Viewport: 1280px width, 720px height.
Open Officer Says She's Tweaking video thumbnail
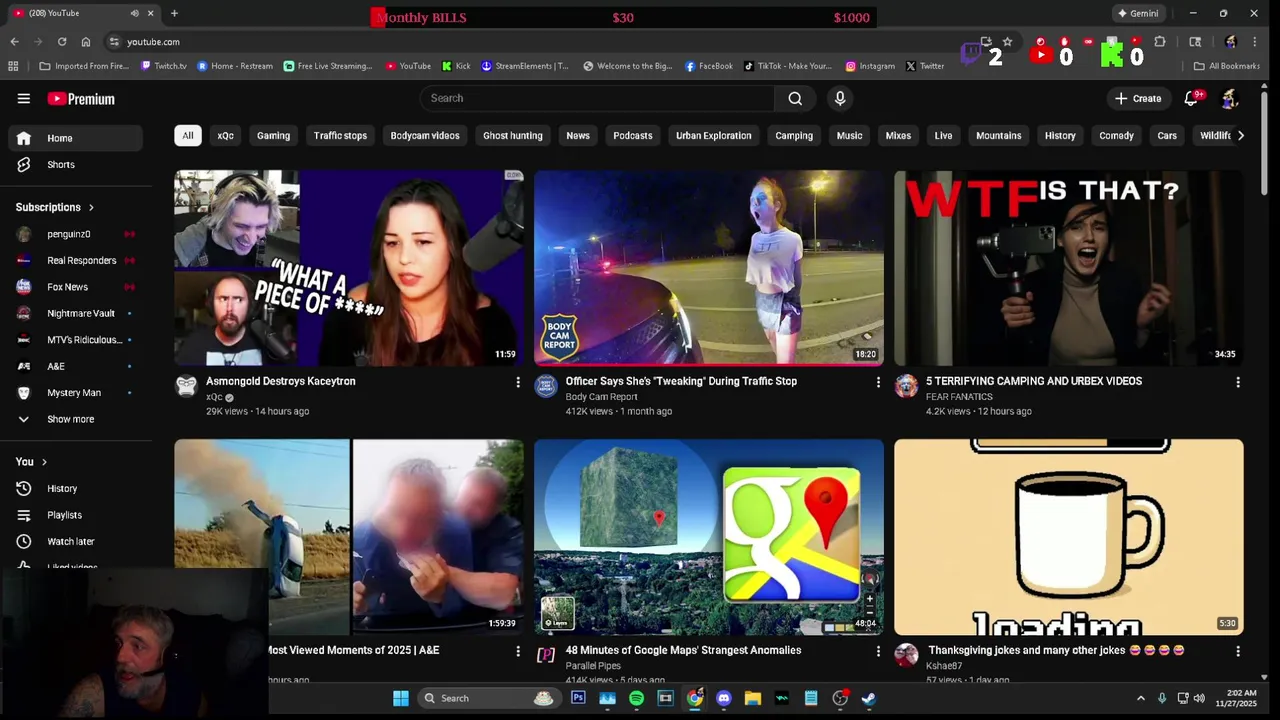point(709,268)
